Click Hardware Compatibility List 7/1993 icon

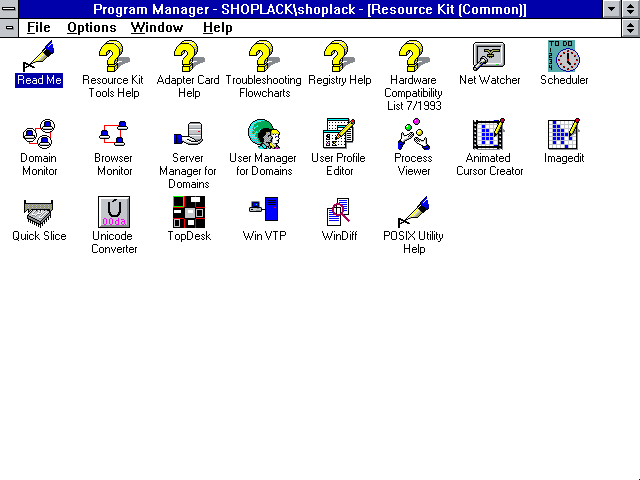pyautogui.click(x=414, y=56)
